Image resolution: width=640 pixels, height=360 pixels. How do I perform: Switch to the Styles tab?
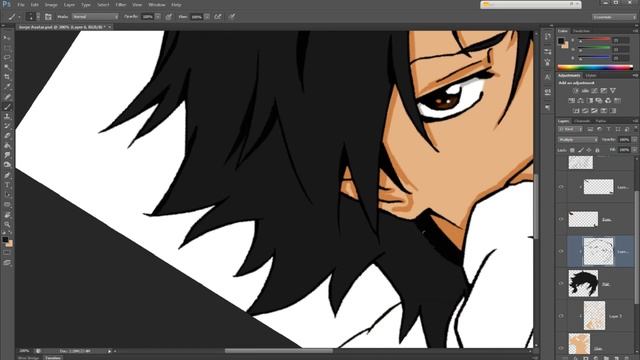(591, 76)
